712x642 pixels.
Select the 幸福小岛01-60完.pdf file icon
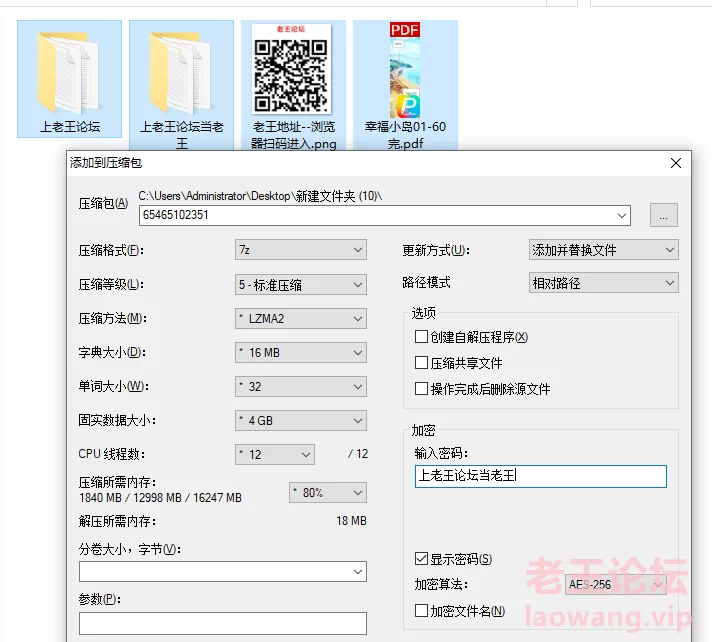405,70
